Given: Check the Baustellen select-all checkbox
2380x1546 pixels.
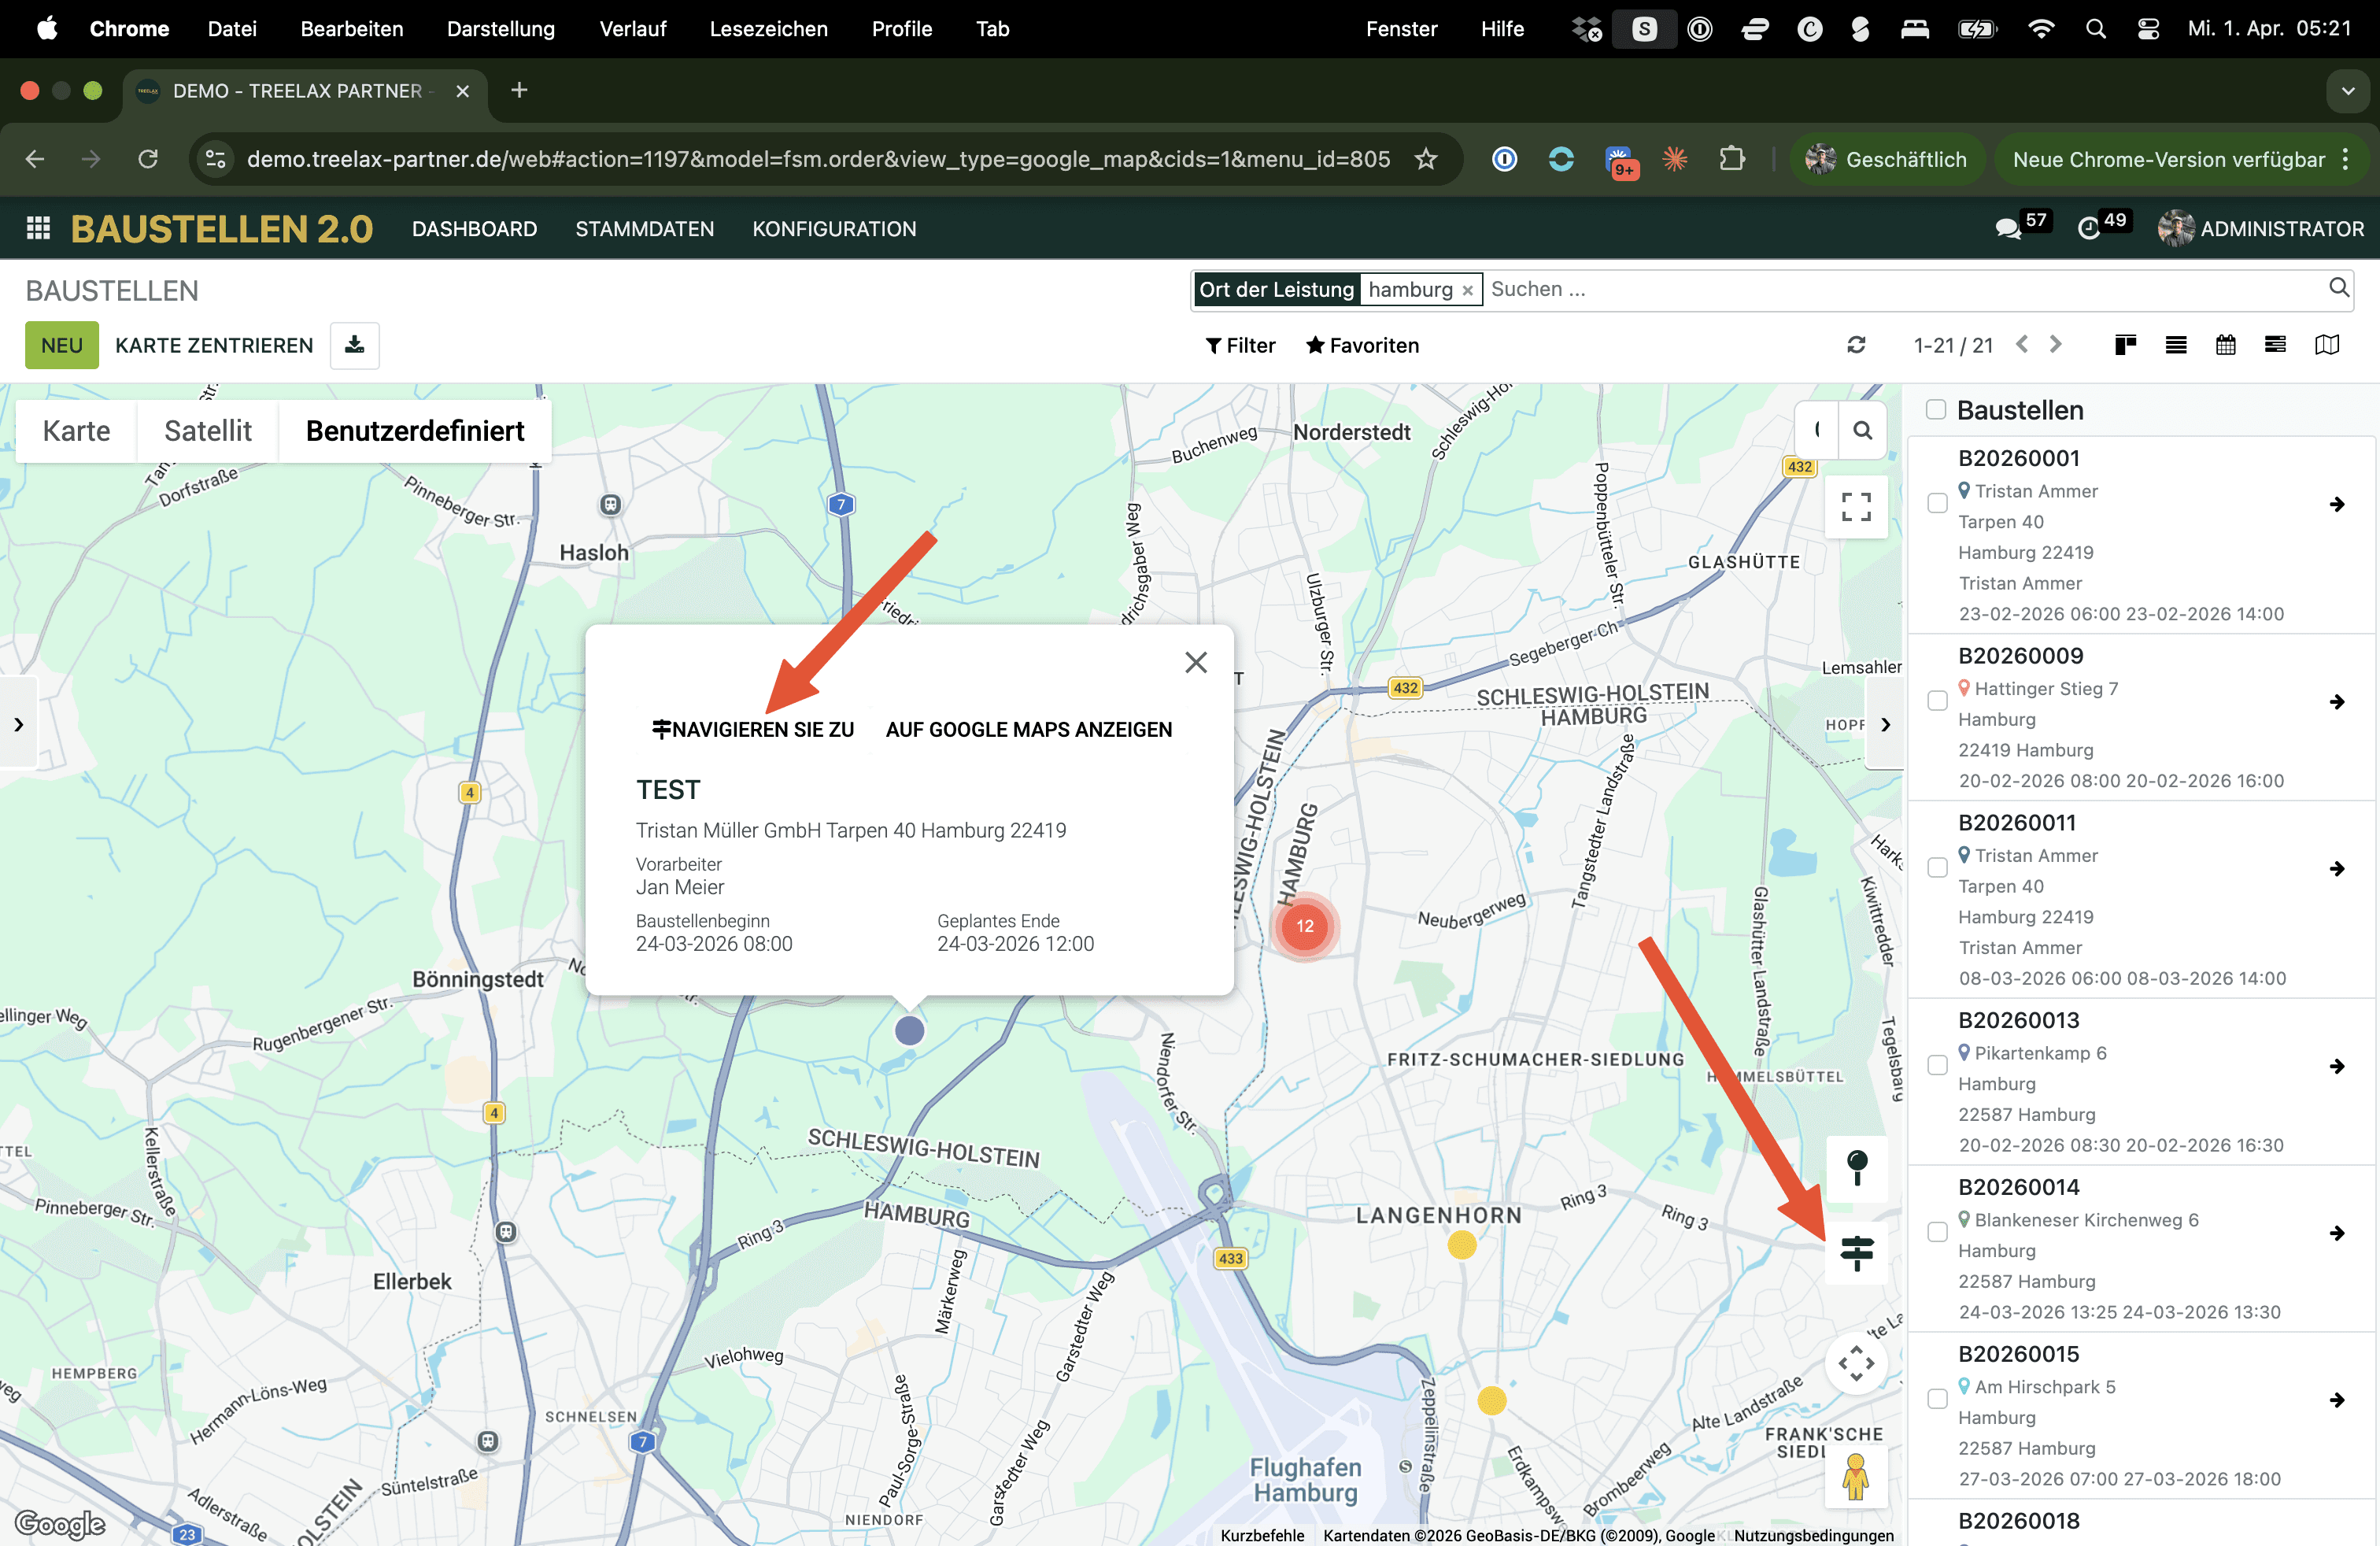Looking at the screenshot, I should (x=1936, y=410).
